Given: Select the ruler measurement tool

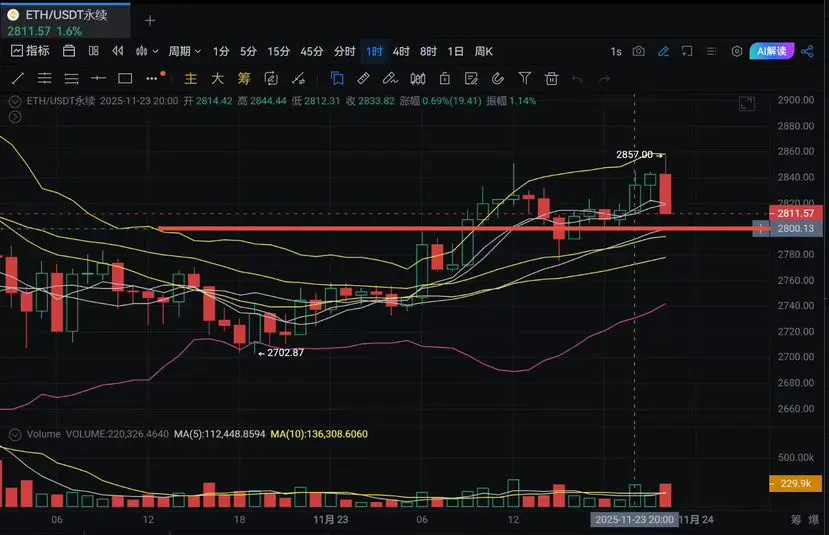Looking at the screenshot, I should [x=363, y=79].
